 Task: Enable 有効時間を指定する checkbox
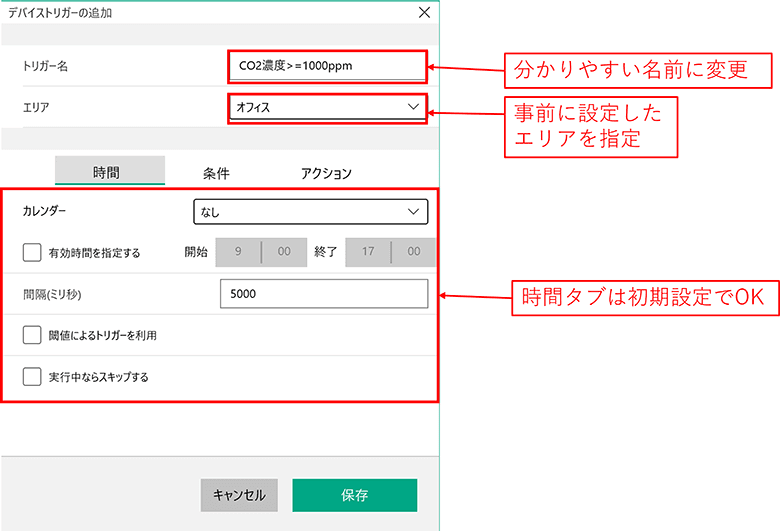pyautogui.click(x=32, y=252)
